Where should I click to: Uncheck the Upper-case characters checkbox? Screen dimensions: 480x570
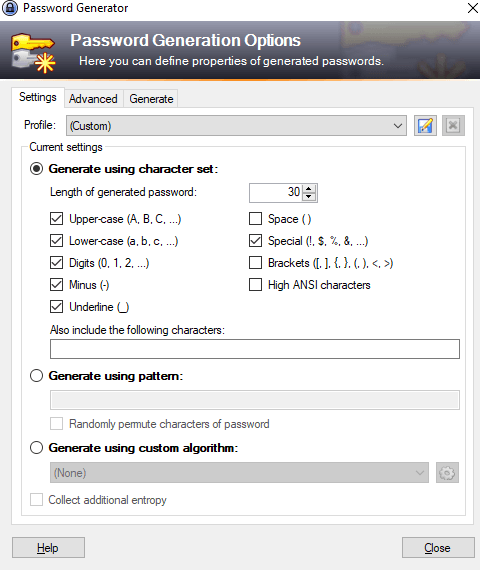[x=56, y=219]
